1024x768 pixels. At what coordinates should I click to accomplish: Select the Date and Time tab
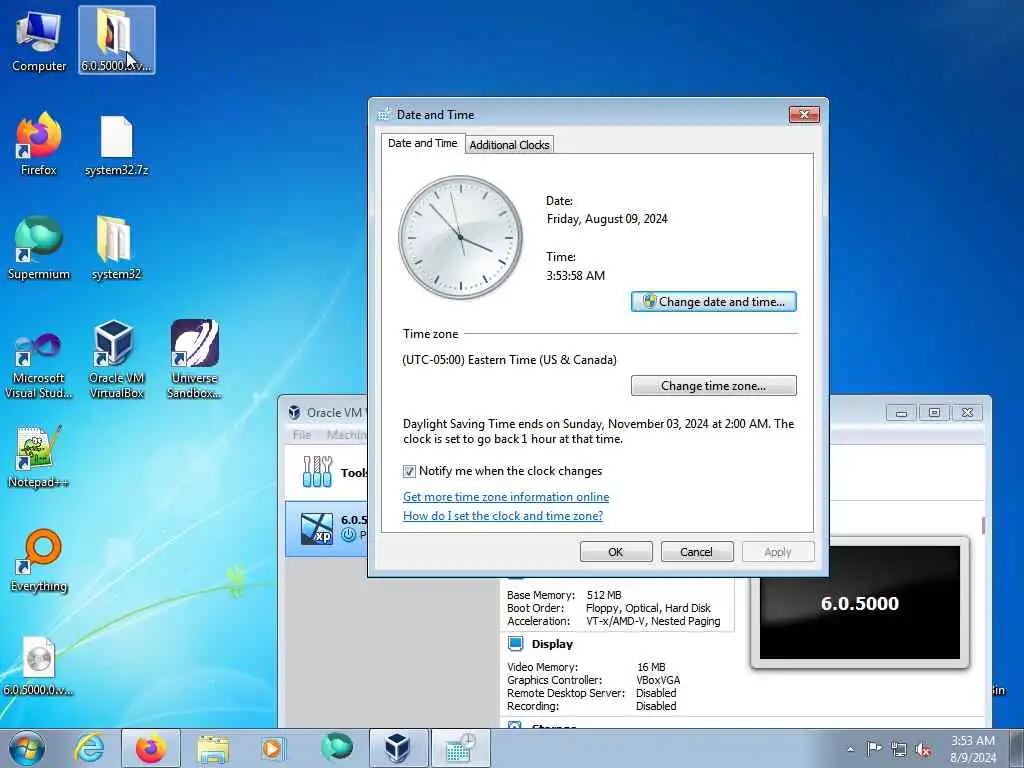[423, 143]
